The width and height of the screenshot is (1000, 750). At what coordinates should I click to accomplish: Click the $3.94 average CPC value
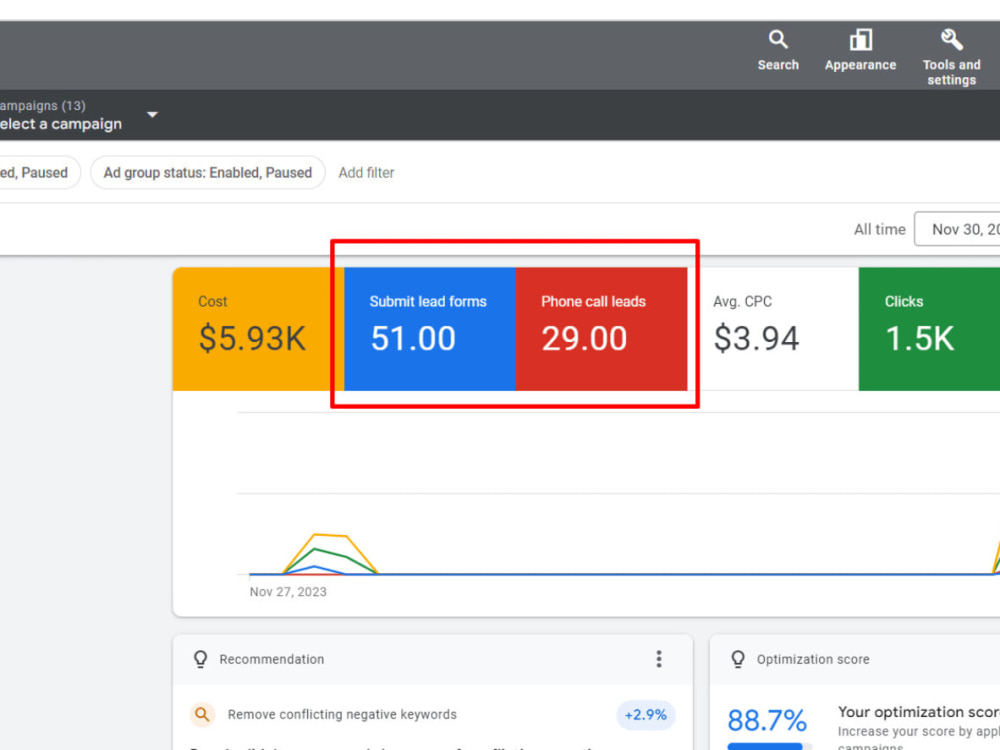[x=756, y=338]
